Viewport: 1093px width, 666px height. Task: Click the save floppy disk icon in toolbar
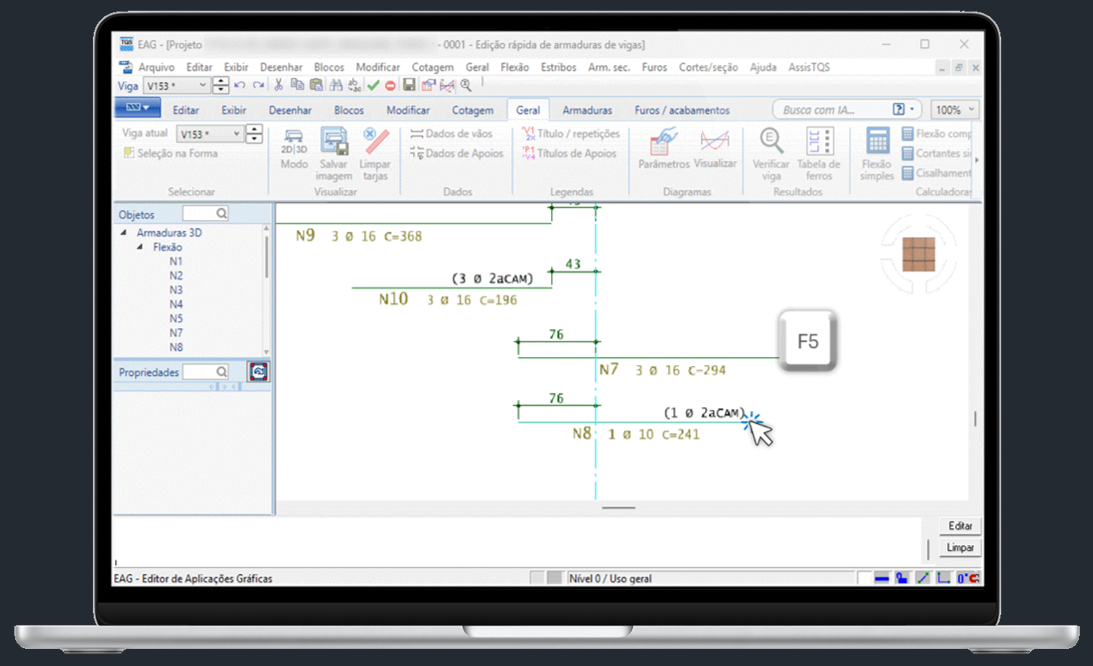(x=409, y=86)
